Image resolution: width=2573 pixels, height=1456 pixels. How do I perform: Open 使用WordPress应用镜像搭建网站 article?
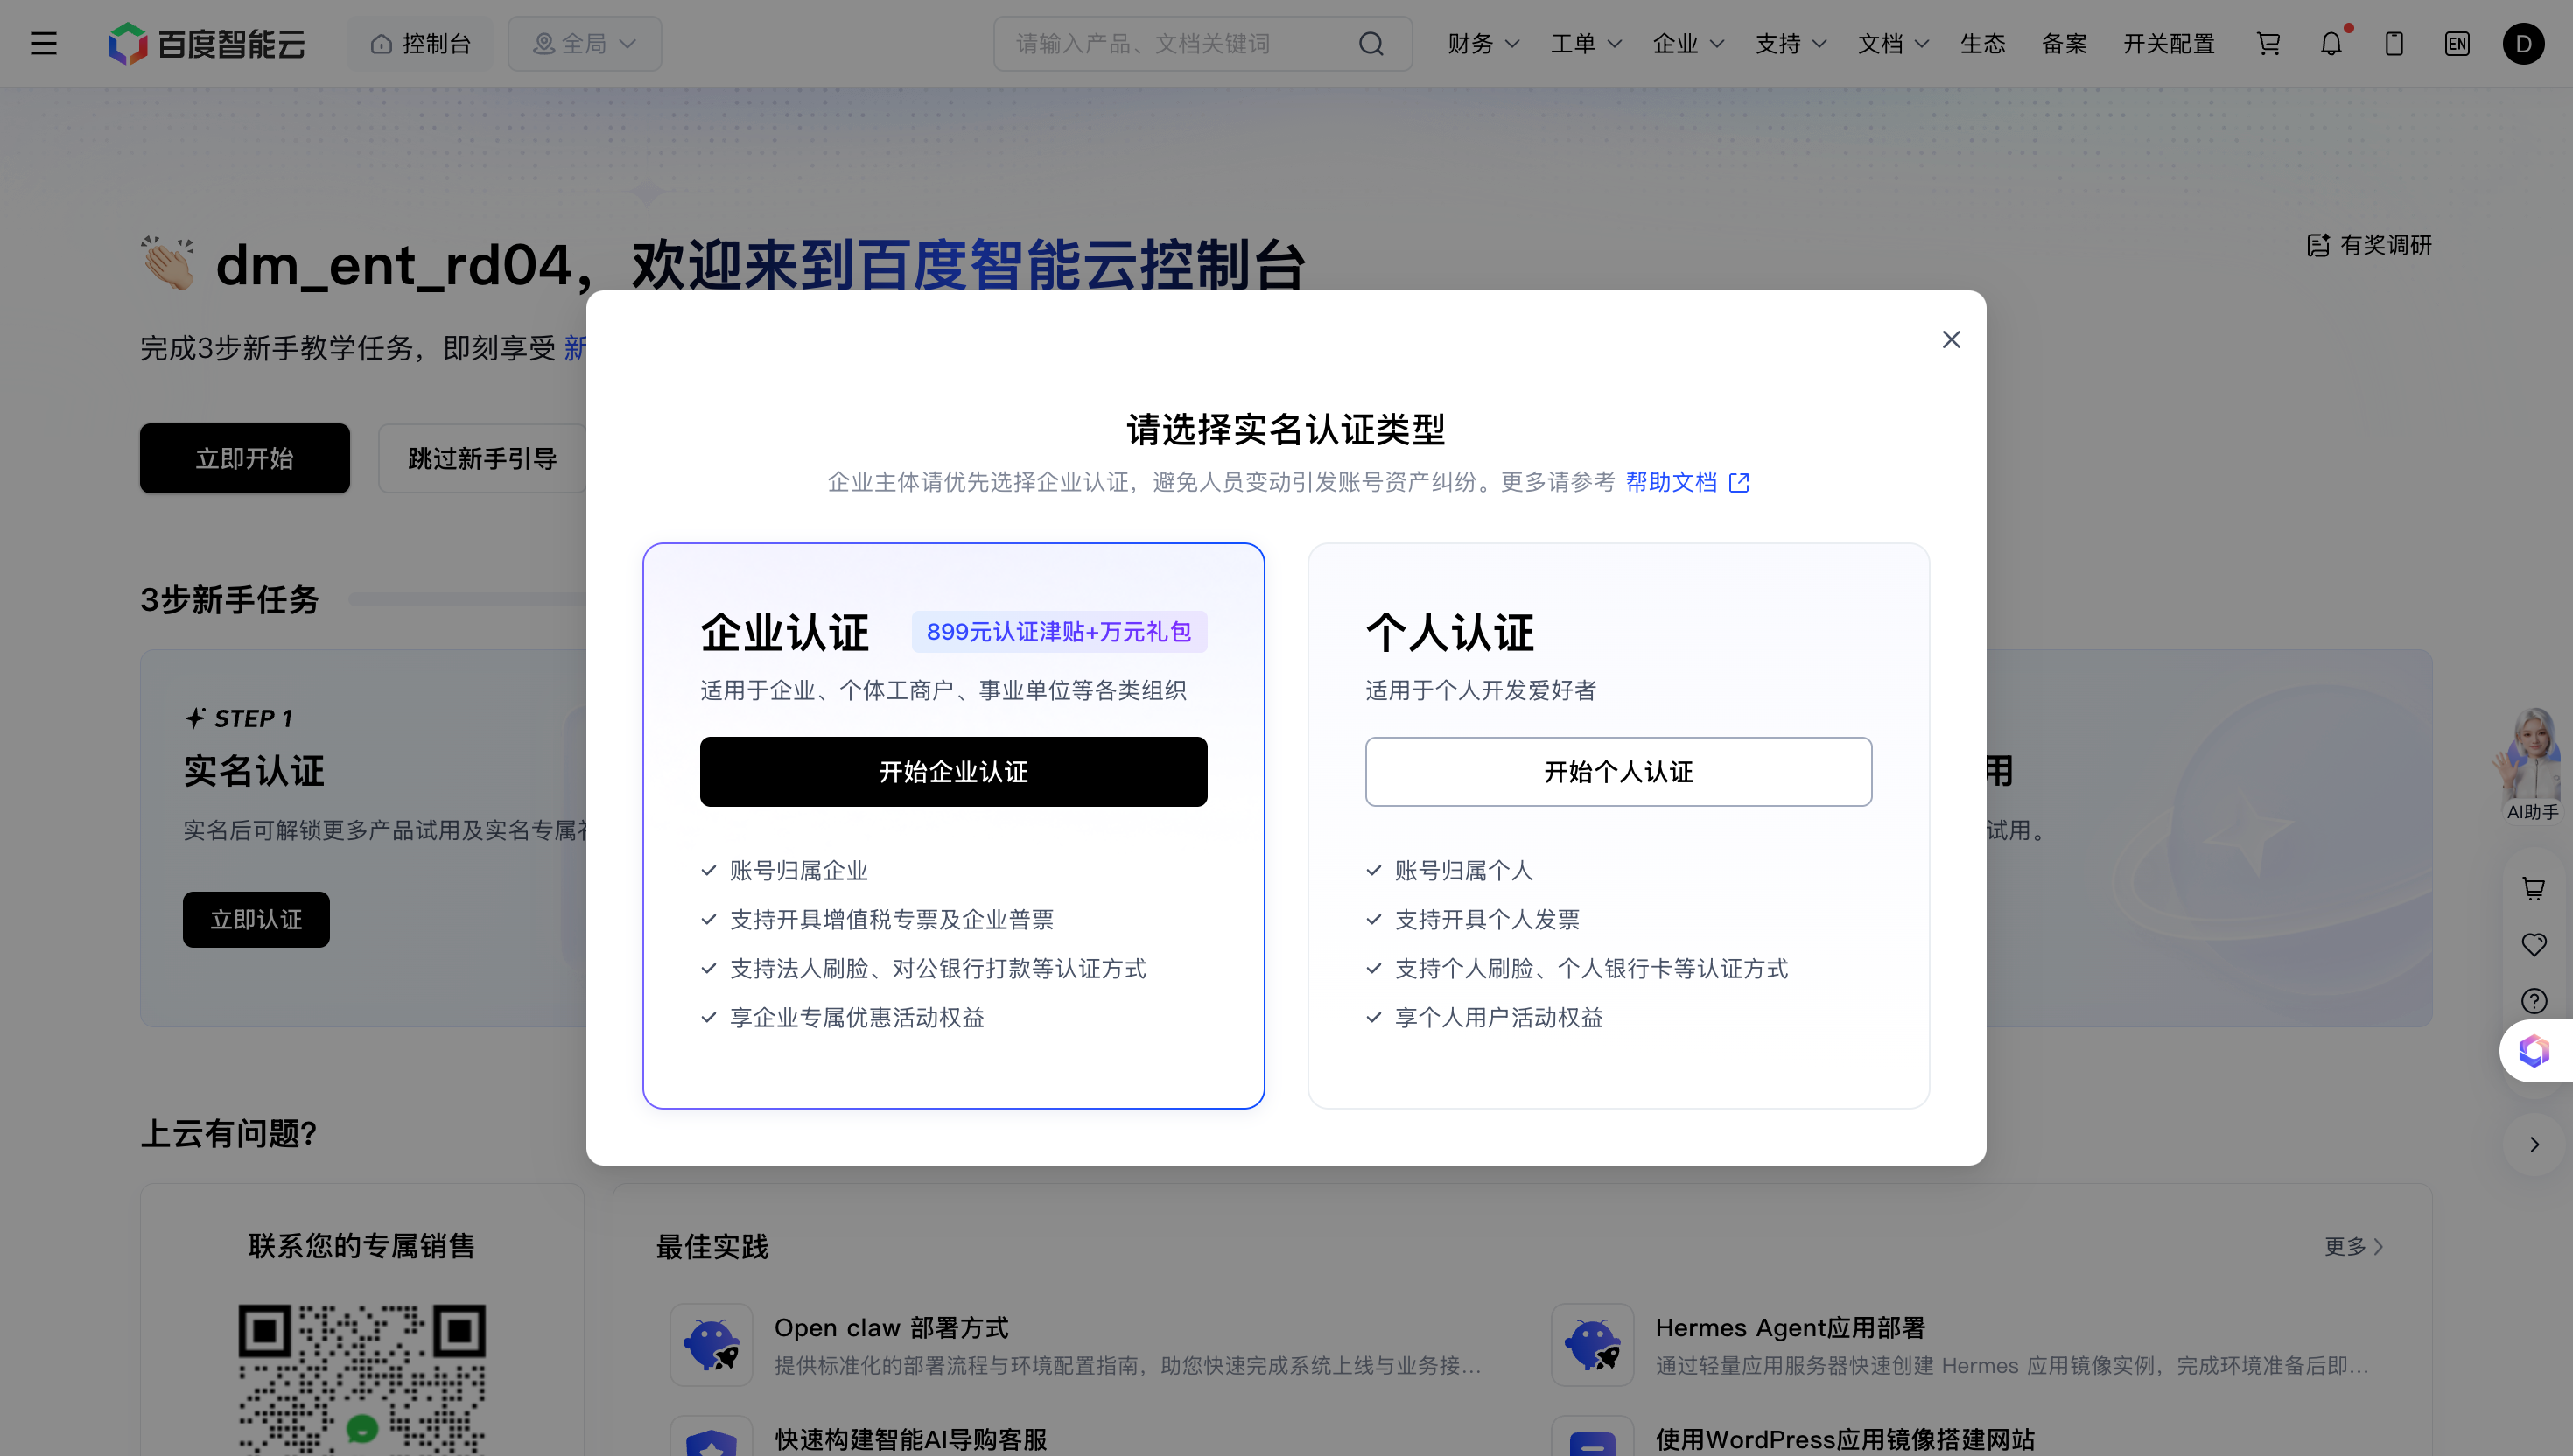click(1845, 1440)
